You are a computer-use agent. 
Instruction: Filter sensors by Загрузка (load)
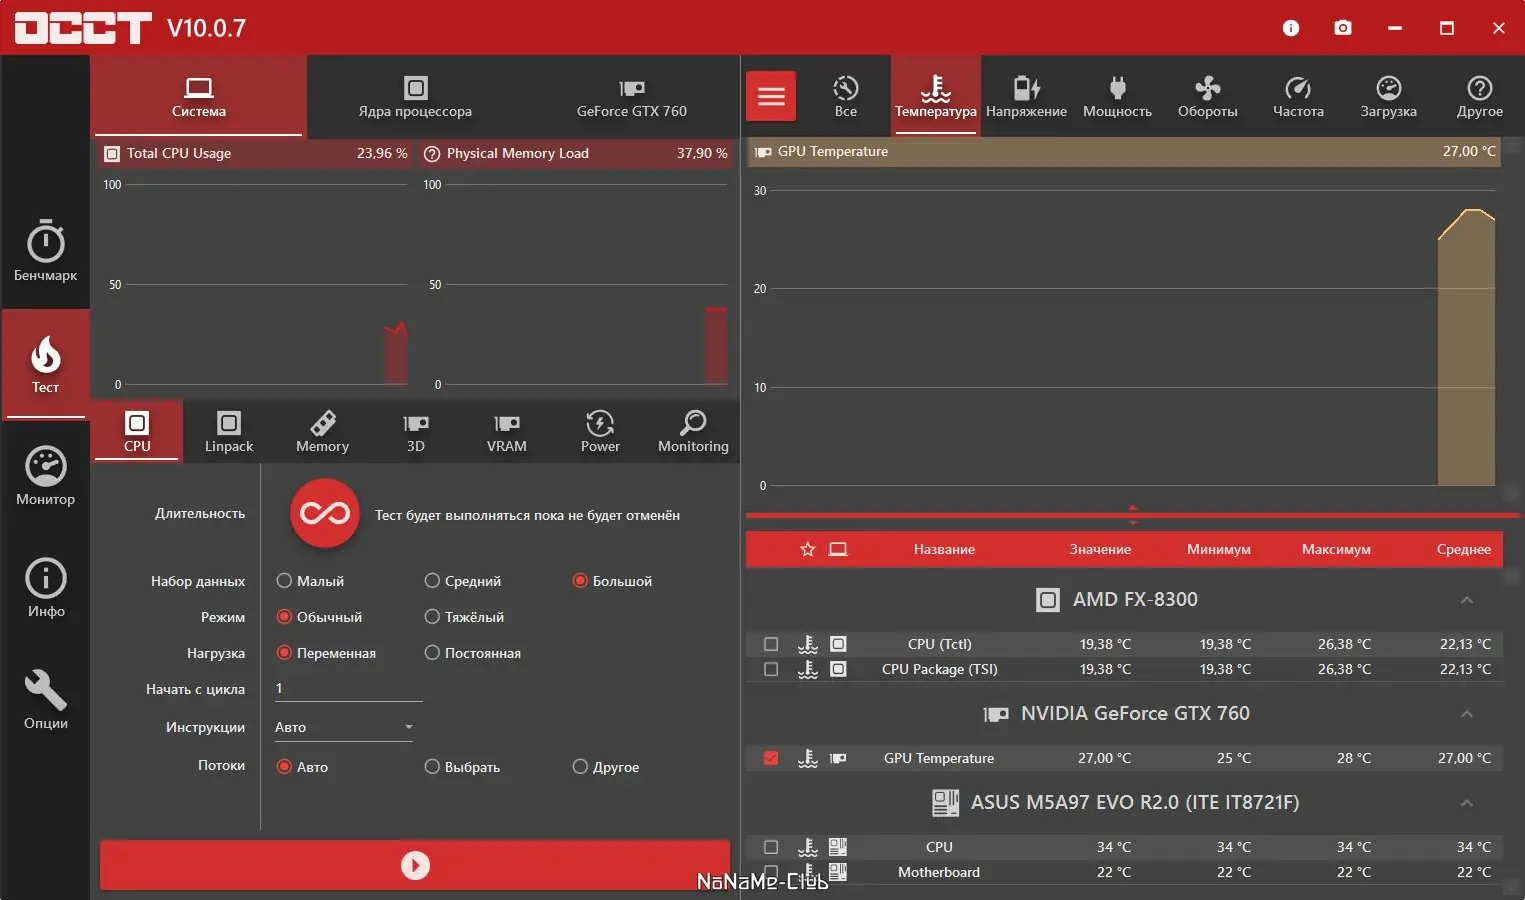tap(1388, 96)
